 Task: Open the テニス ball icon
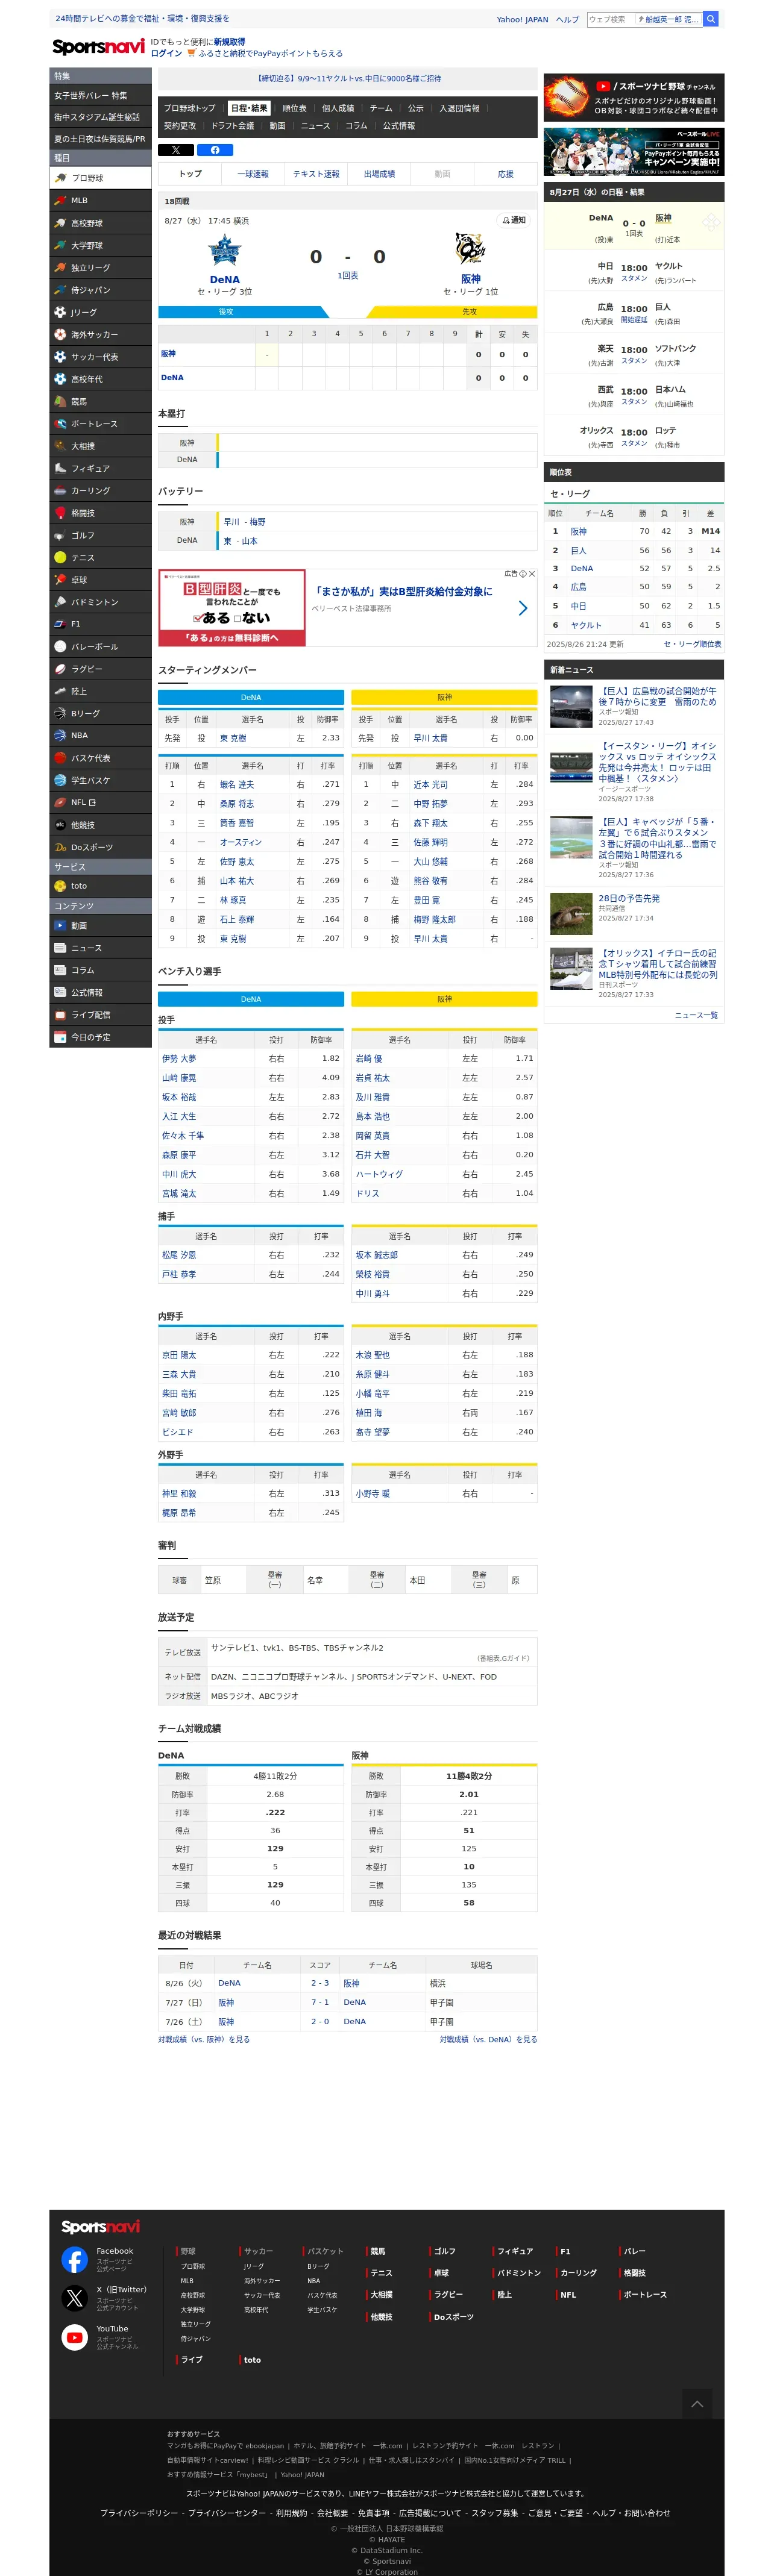coord(60,557)
